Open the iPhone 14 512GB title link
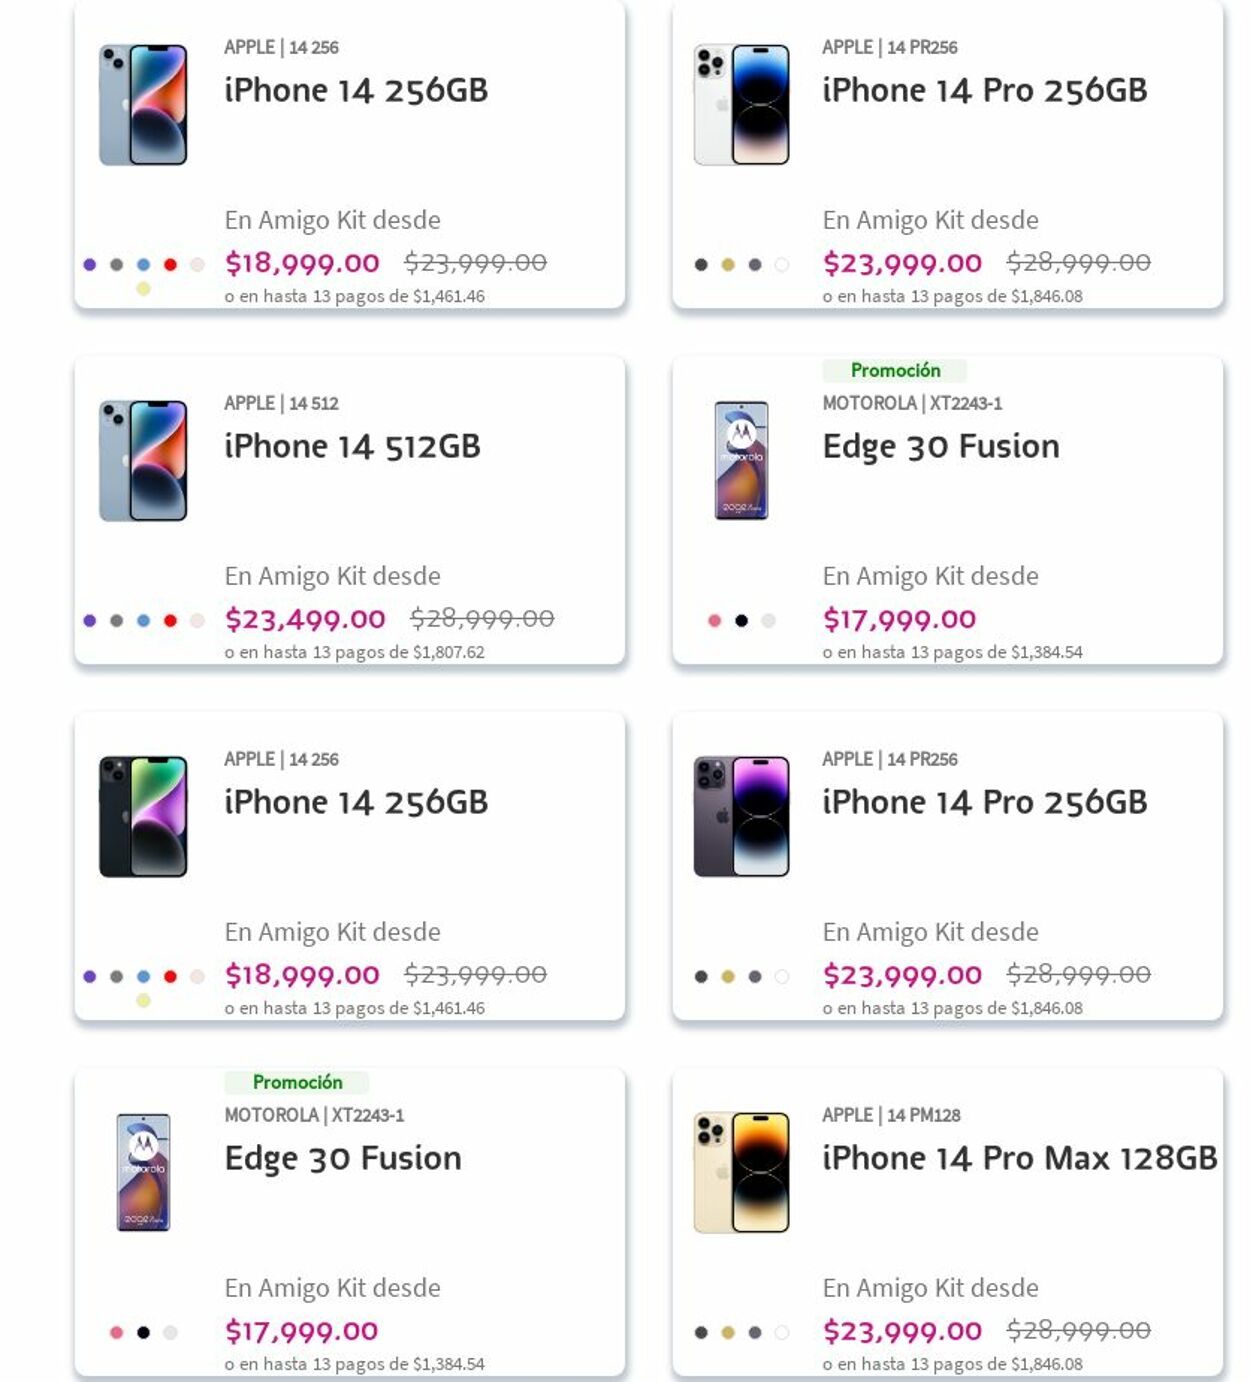The height and width of the screenshot is (1382, 1250). click(x=352, y=446)
